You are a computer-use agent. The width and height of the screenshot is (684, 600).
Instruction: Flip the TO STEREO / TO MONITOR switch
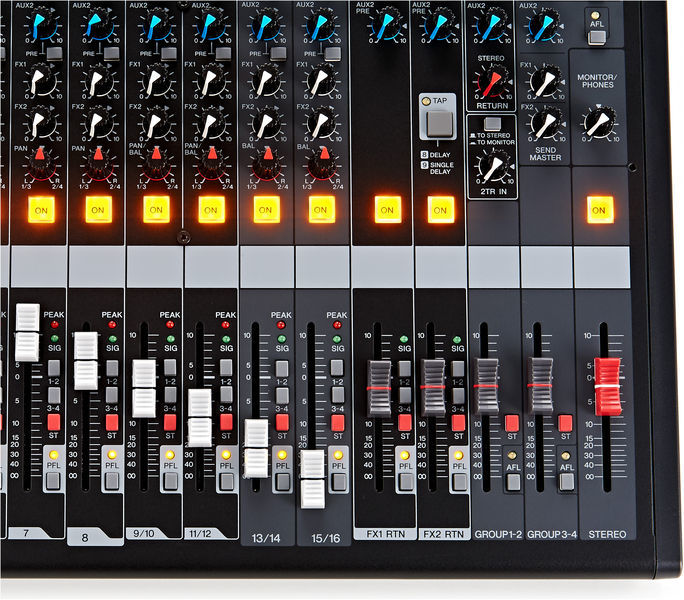(492, 124)
